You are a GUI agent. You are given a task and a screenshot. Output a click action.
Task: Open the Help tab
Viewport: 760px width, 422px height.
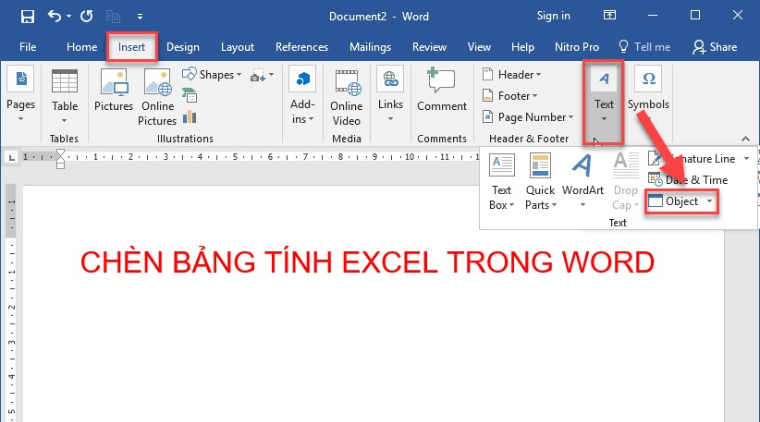(522, 47)
